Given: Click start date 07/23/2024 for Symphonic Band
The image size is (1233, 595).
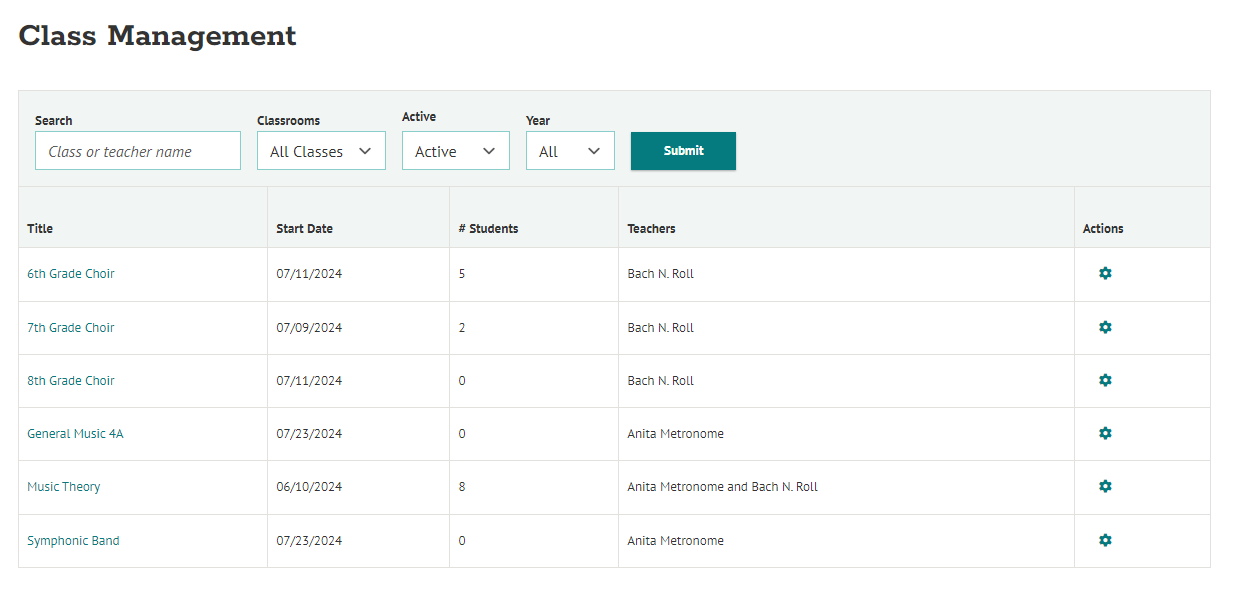Looking at the screenshot, I should pyautogui.click(x=309, y=541).
